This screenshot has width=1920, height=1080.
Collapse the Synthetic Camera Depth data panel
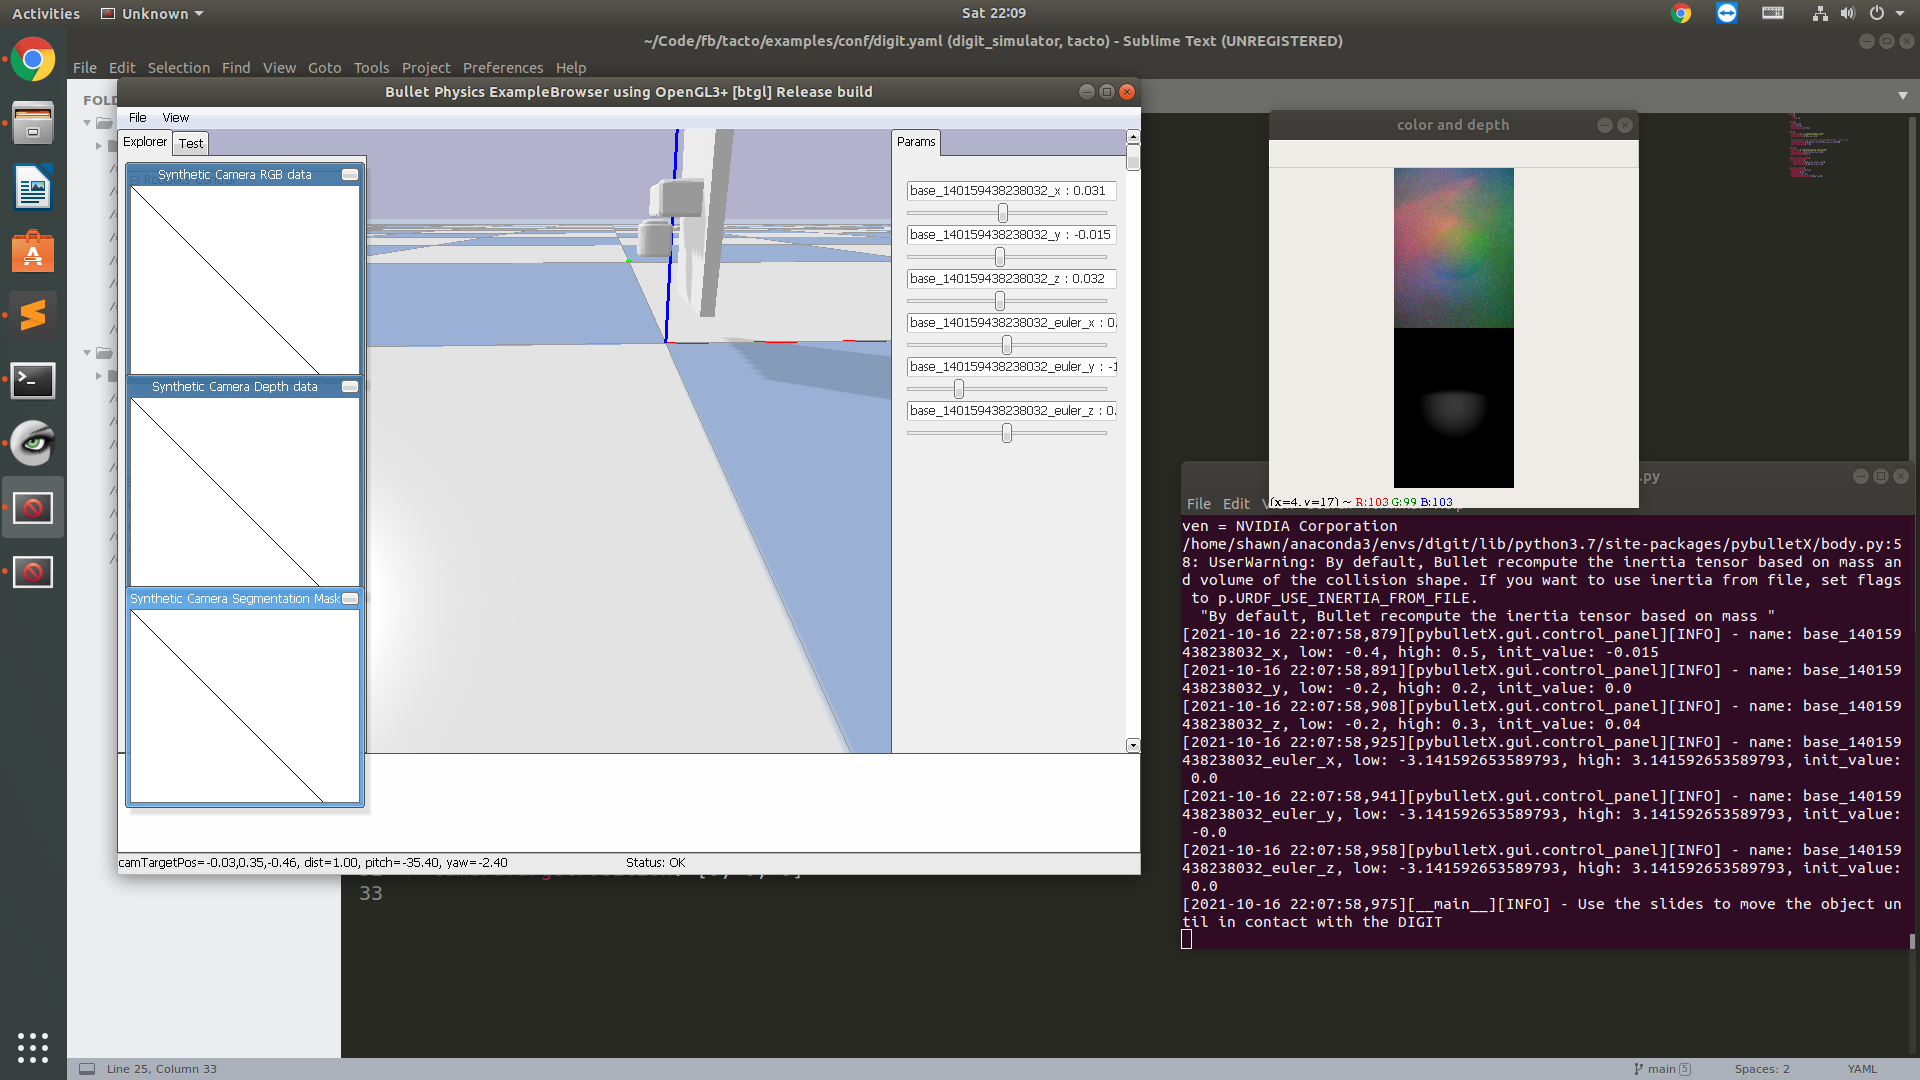pyautogui.click(x=349, y=386)
